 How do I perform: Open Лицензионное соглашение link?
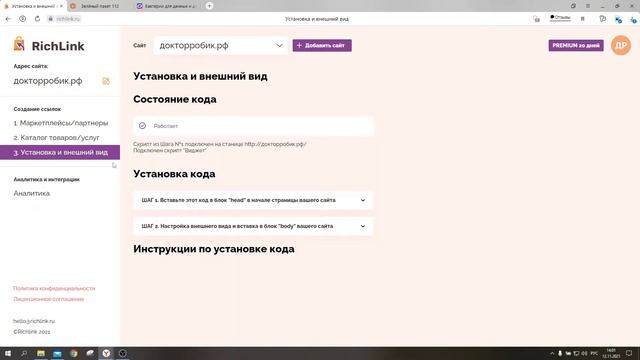point(49,299)
